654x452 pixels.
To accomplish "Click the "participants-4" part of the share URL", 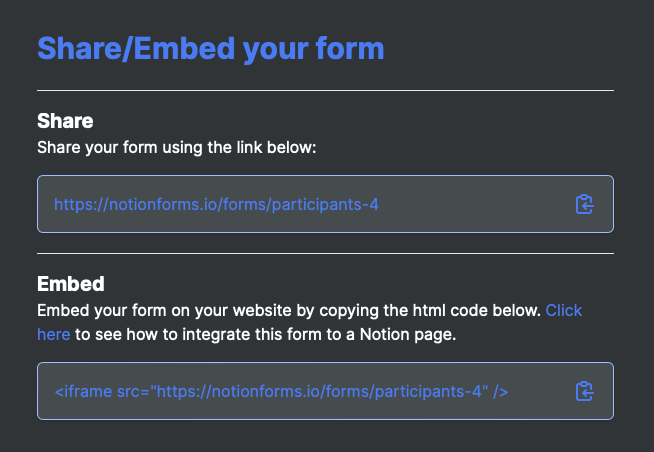I will 325,204.
